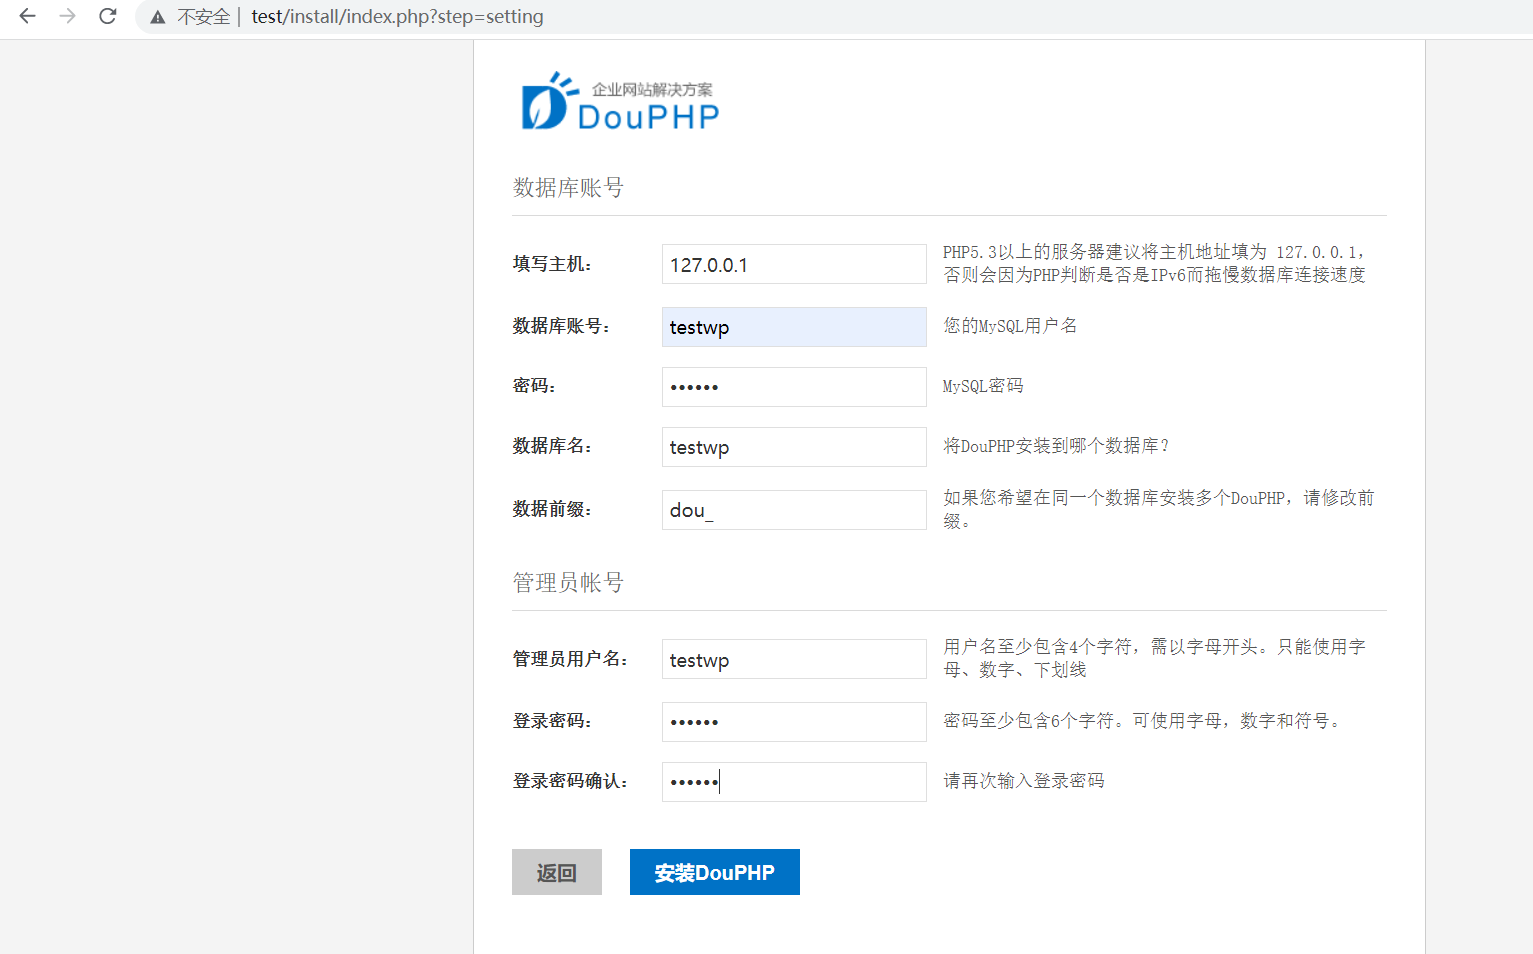Edit the table prefix field dou_
1533x954 pixels.
click(x=794, y=510)
